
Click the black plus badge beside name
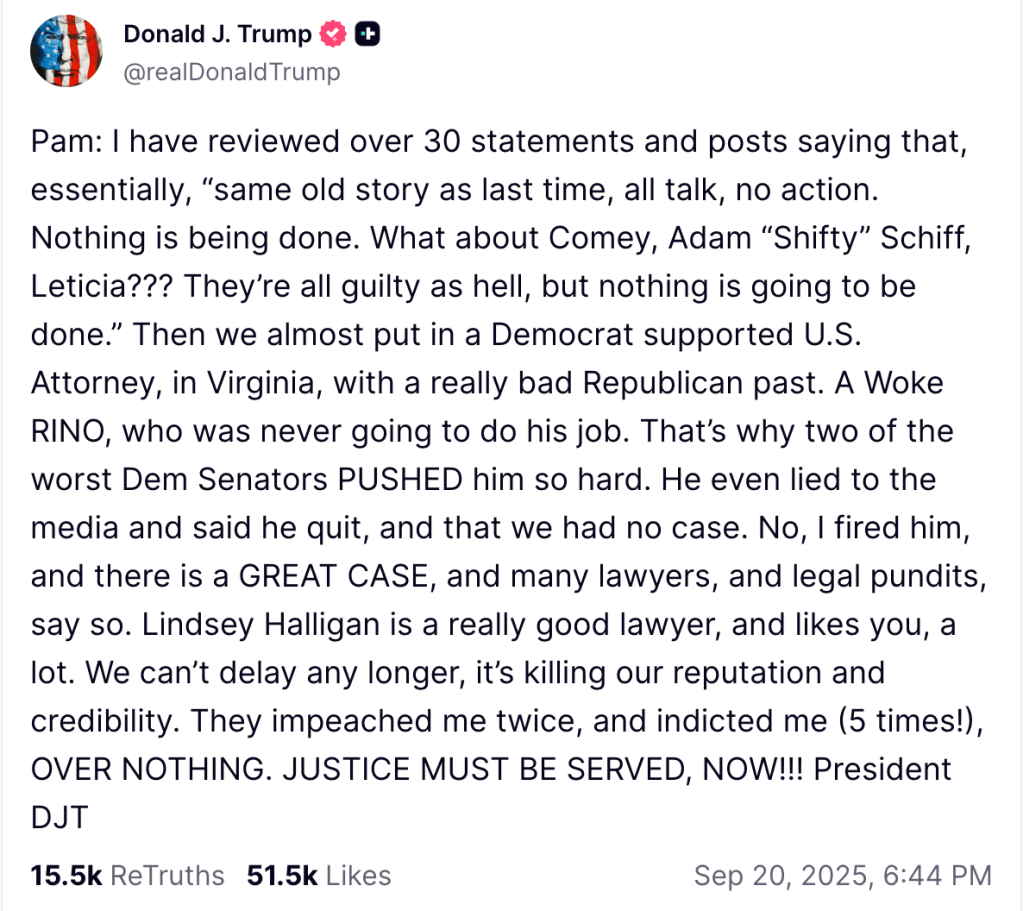369,35
